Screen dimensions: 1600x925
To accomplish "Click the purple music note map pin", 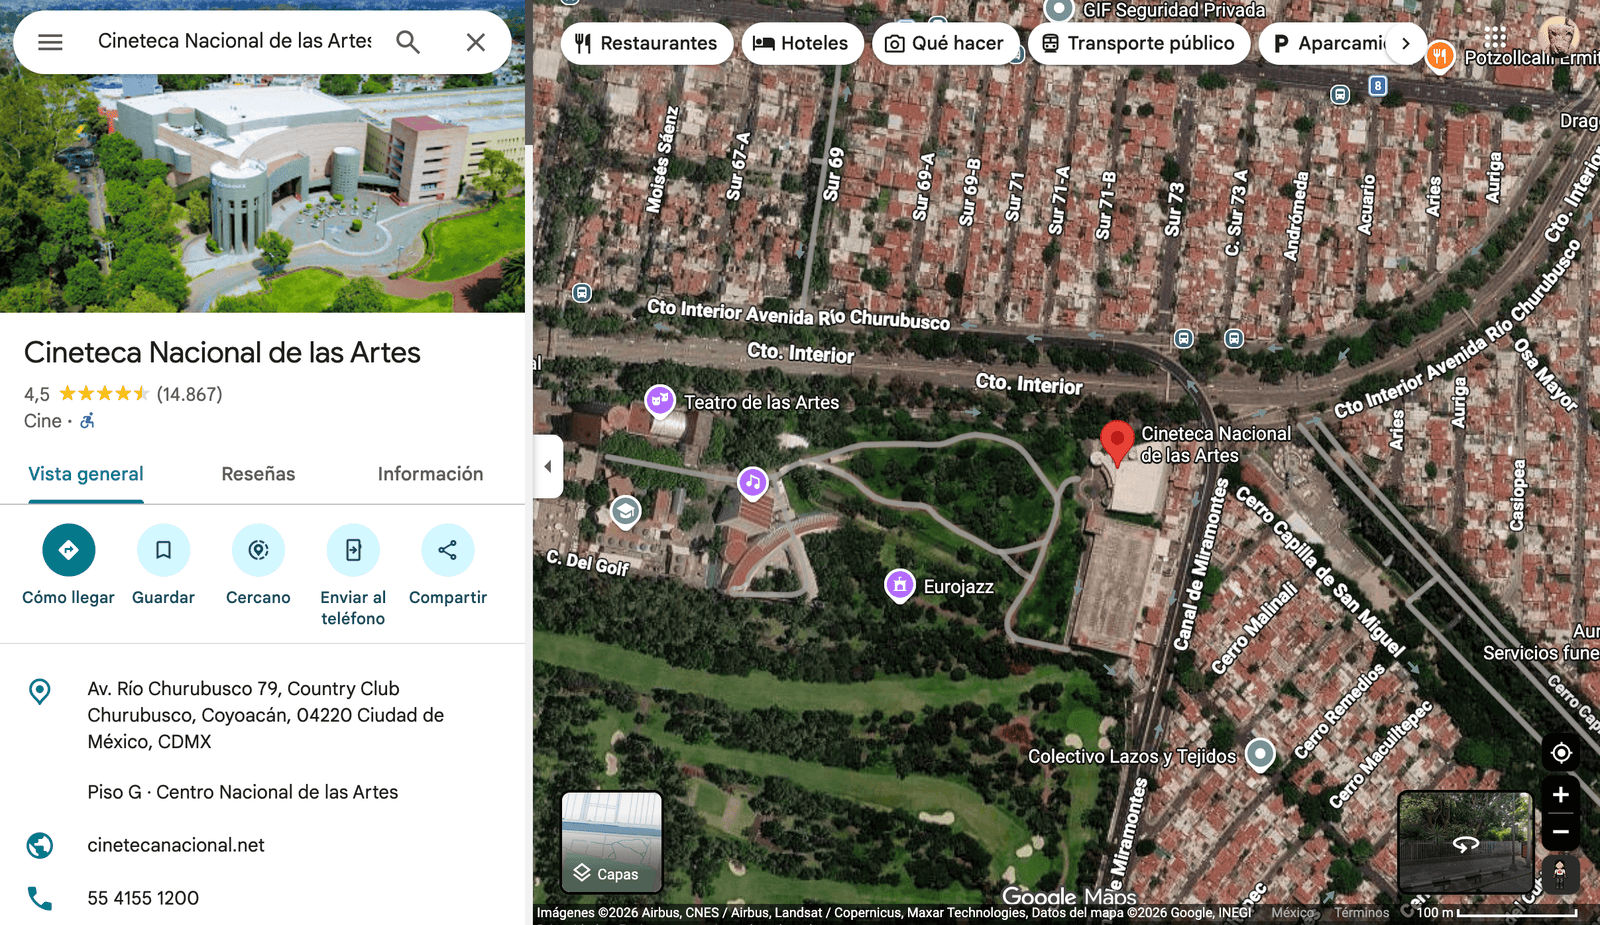I will [x=753, y=483].
